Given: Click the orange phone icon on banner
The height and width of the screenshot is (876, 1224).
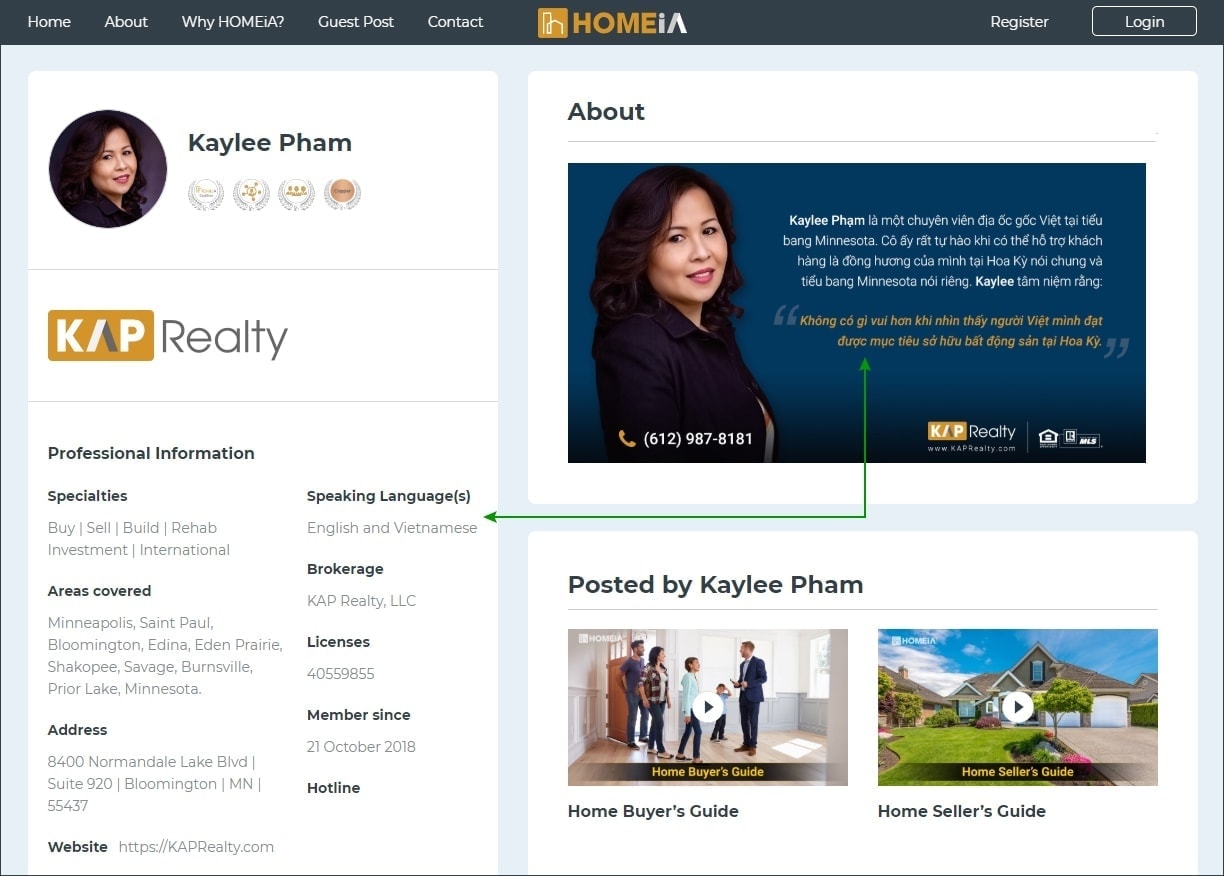Looking at the screenshot, I should pyautogui.click(x=627, y=438).
